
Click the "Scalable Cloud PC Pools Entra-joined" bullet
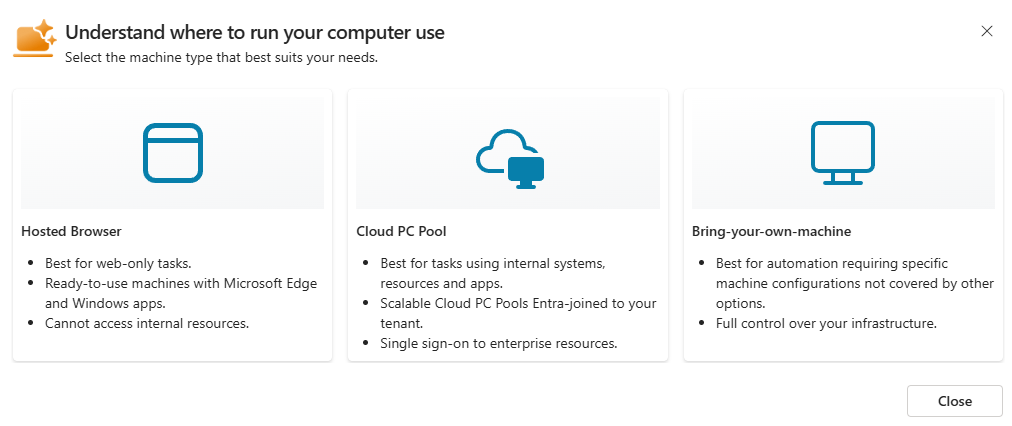pyautogui.click(x=518, y=314)
